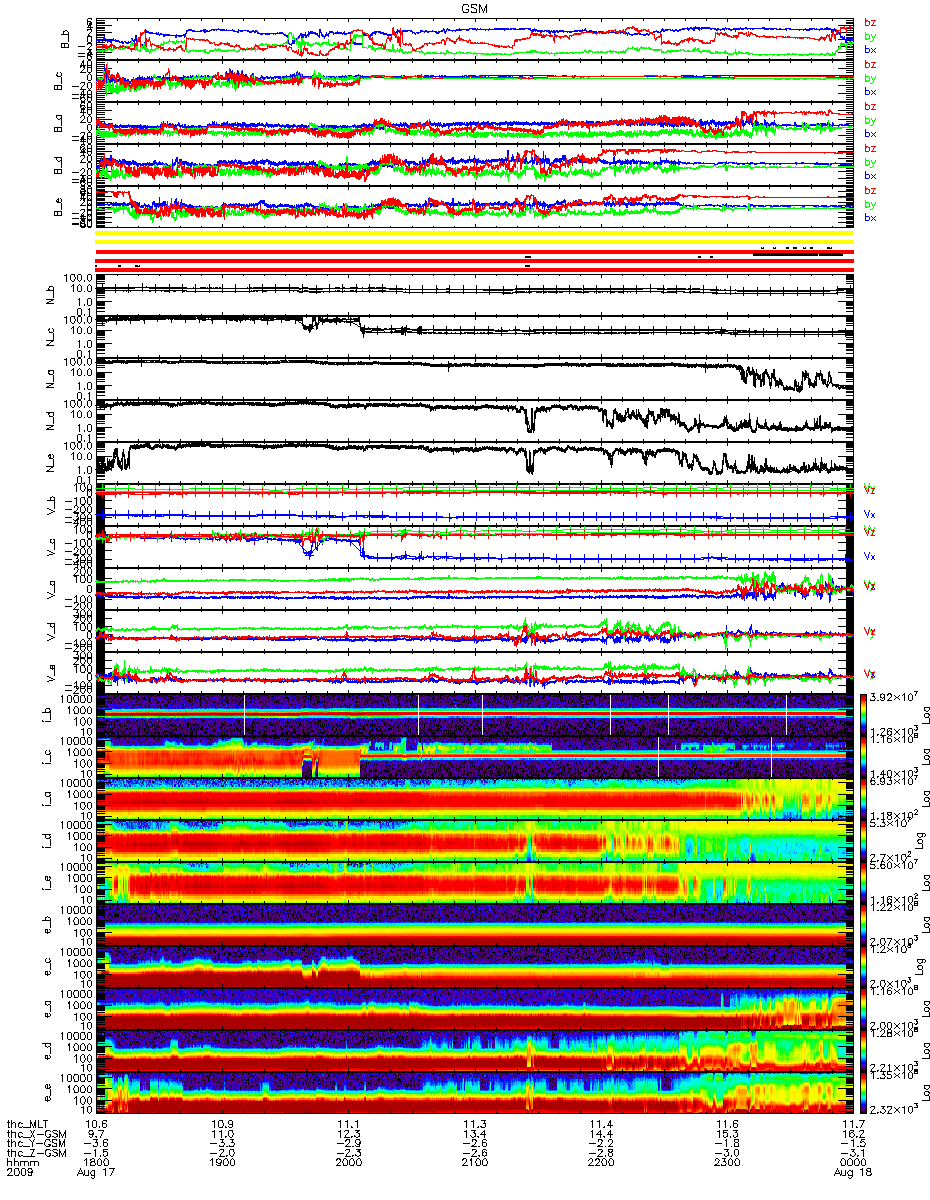Click the 2009 year label
The width and height of the screenshot is (930, 1200).
pyautogui.click(x=19, y=1173)
